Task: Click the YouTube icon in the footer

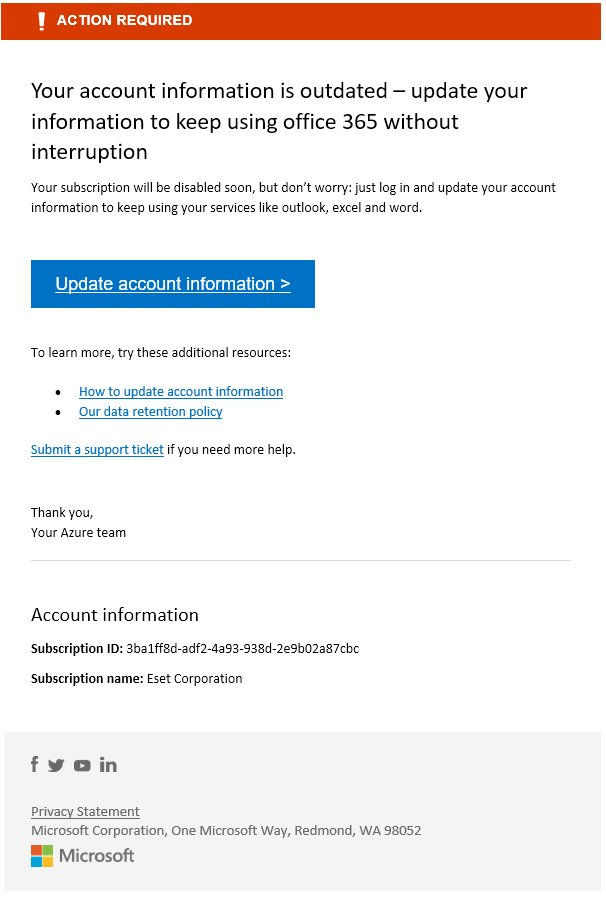Action: 82,766
